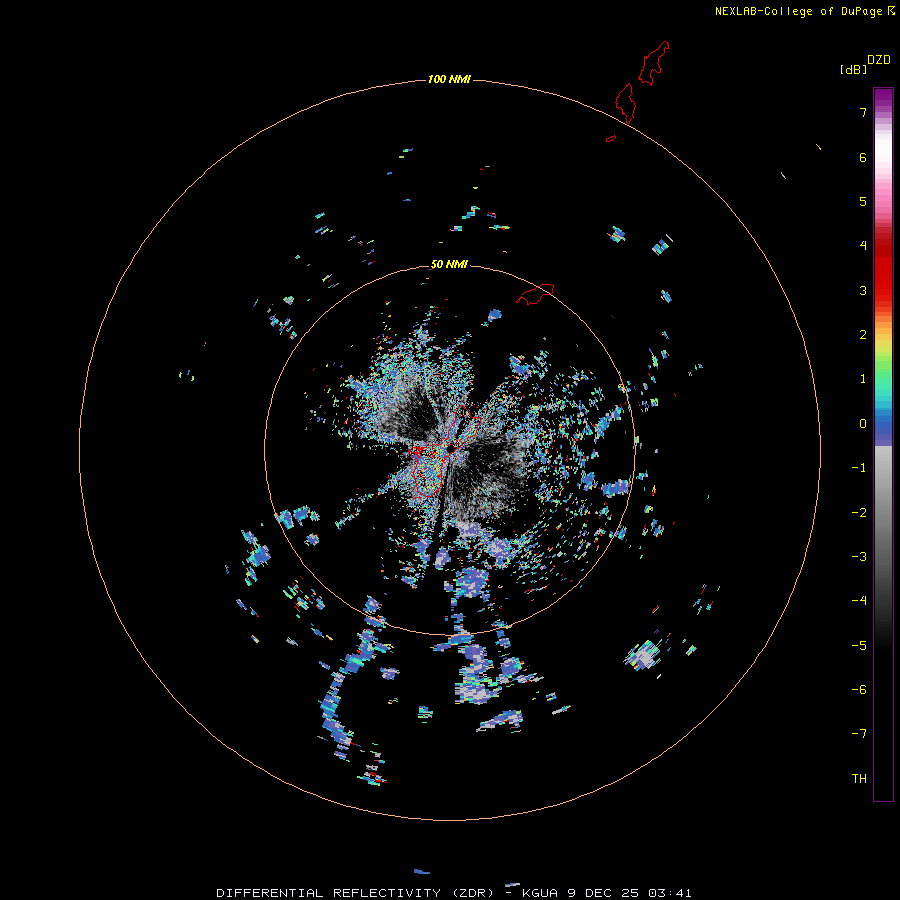Click the 9 DEC 25 date in the caption

point(603,893)
